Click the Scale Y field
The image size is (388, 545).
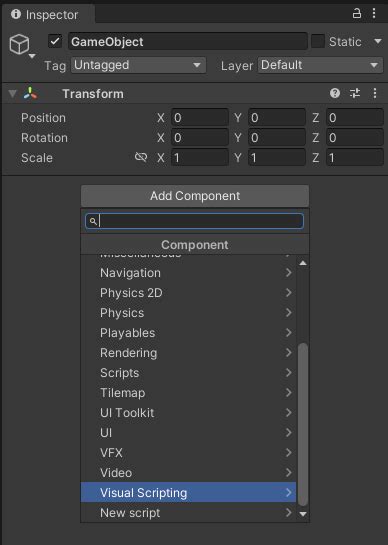coord(277,157)
